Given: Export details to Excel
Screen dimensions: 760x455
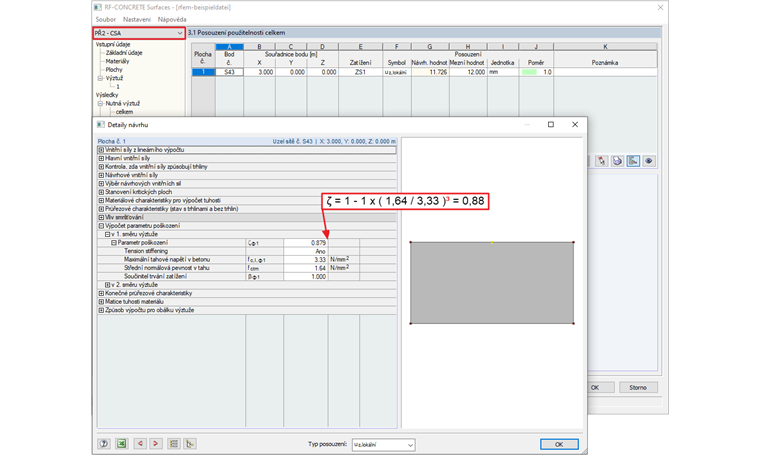Looking at the screenshot, I should click(121, 443).
